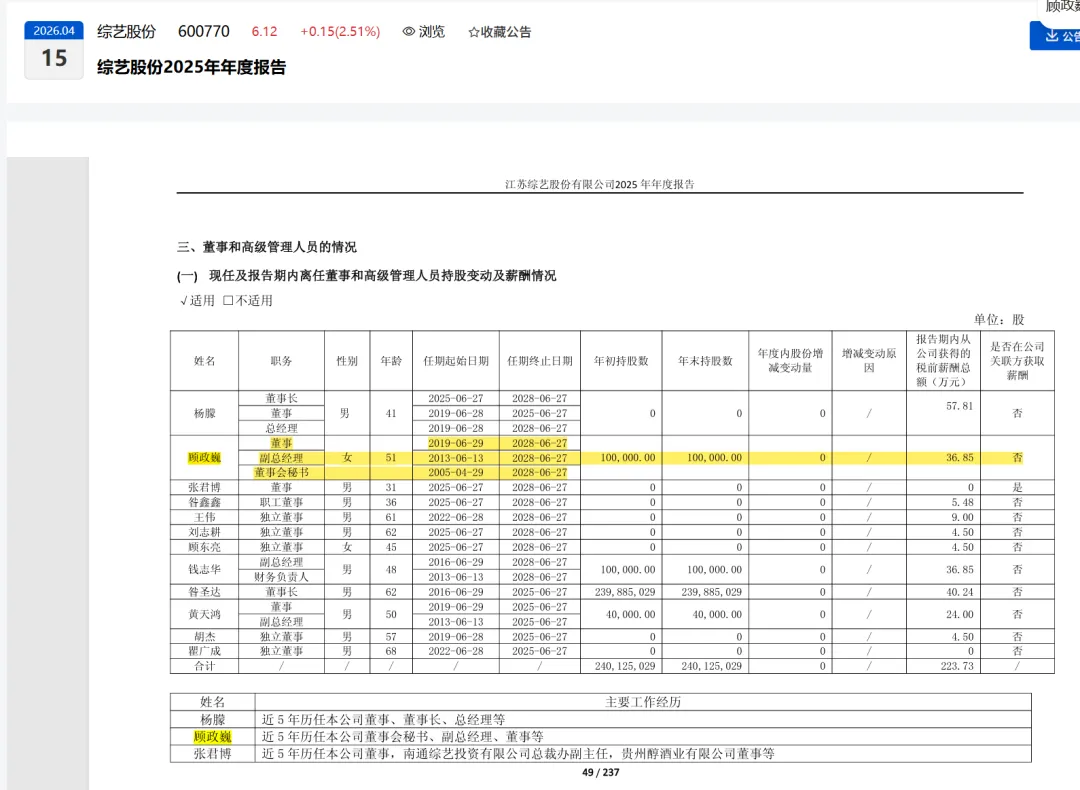This screenshot has height=790, width=1080.
Task: Click the 胡杰 name cell
Action: pyautogui.click(x=205, y=637)
